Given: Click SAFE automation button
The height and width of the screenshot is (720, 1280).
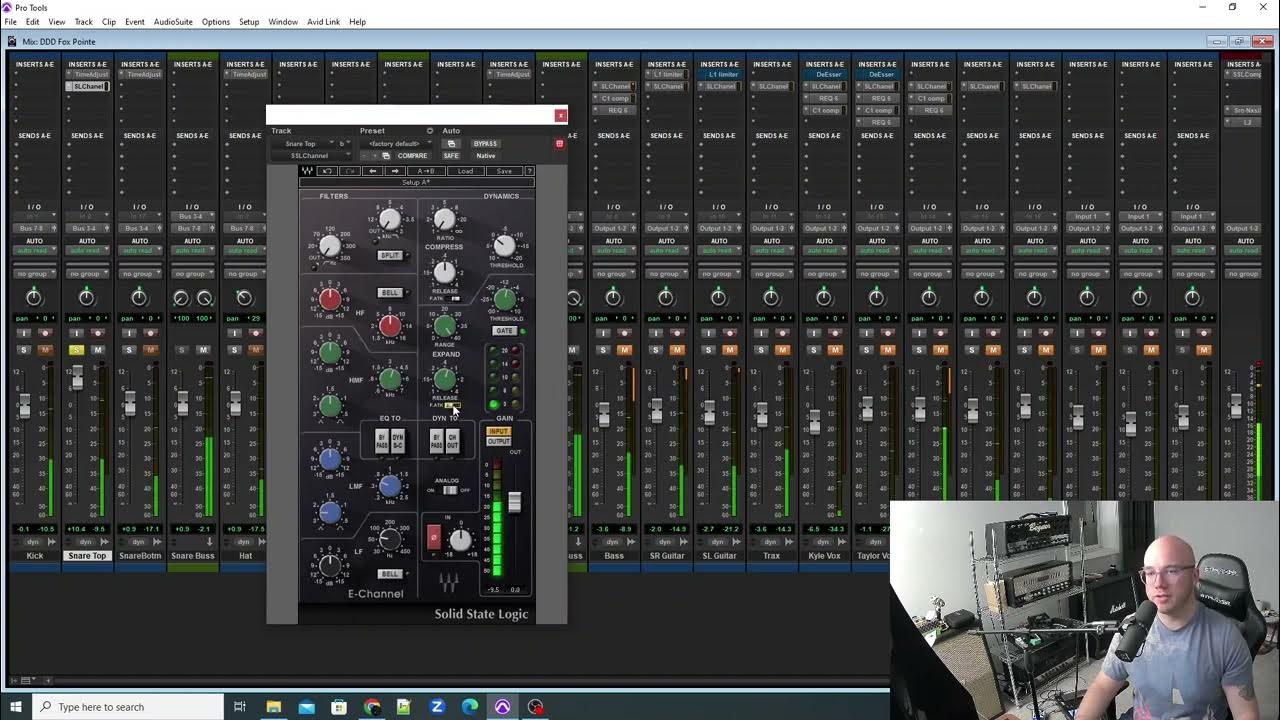Looking at the screenshot, I should [x=451, y=156].
